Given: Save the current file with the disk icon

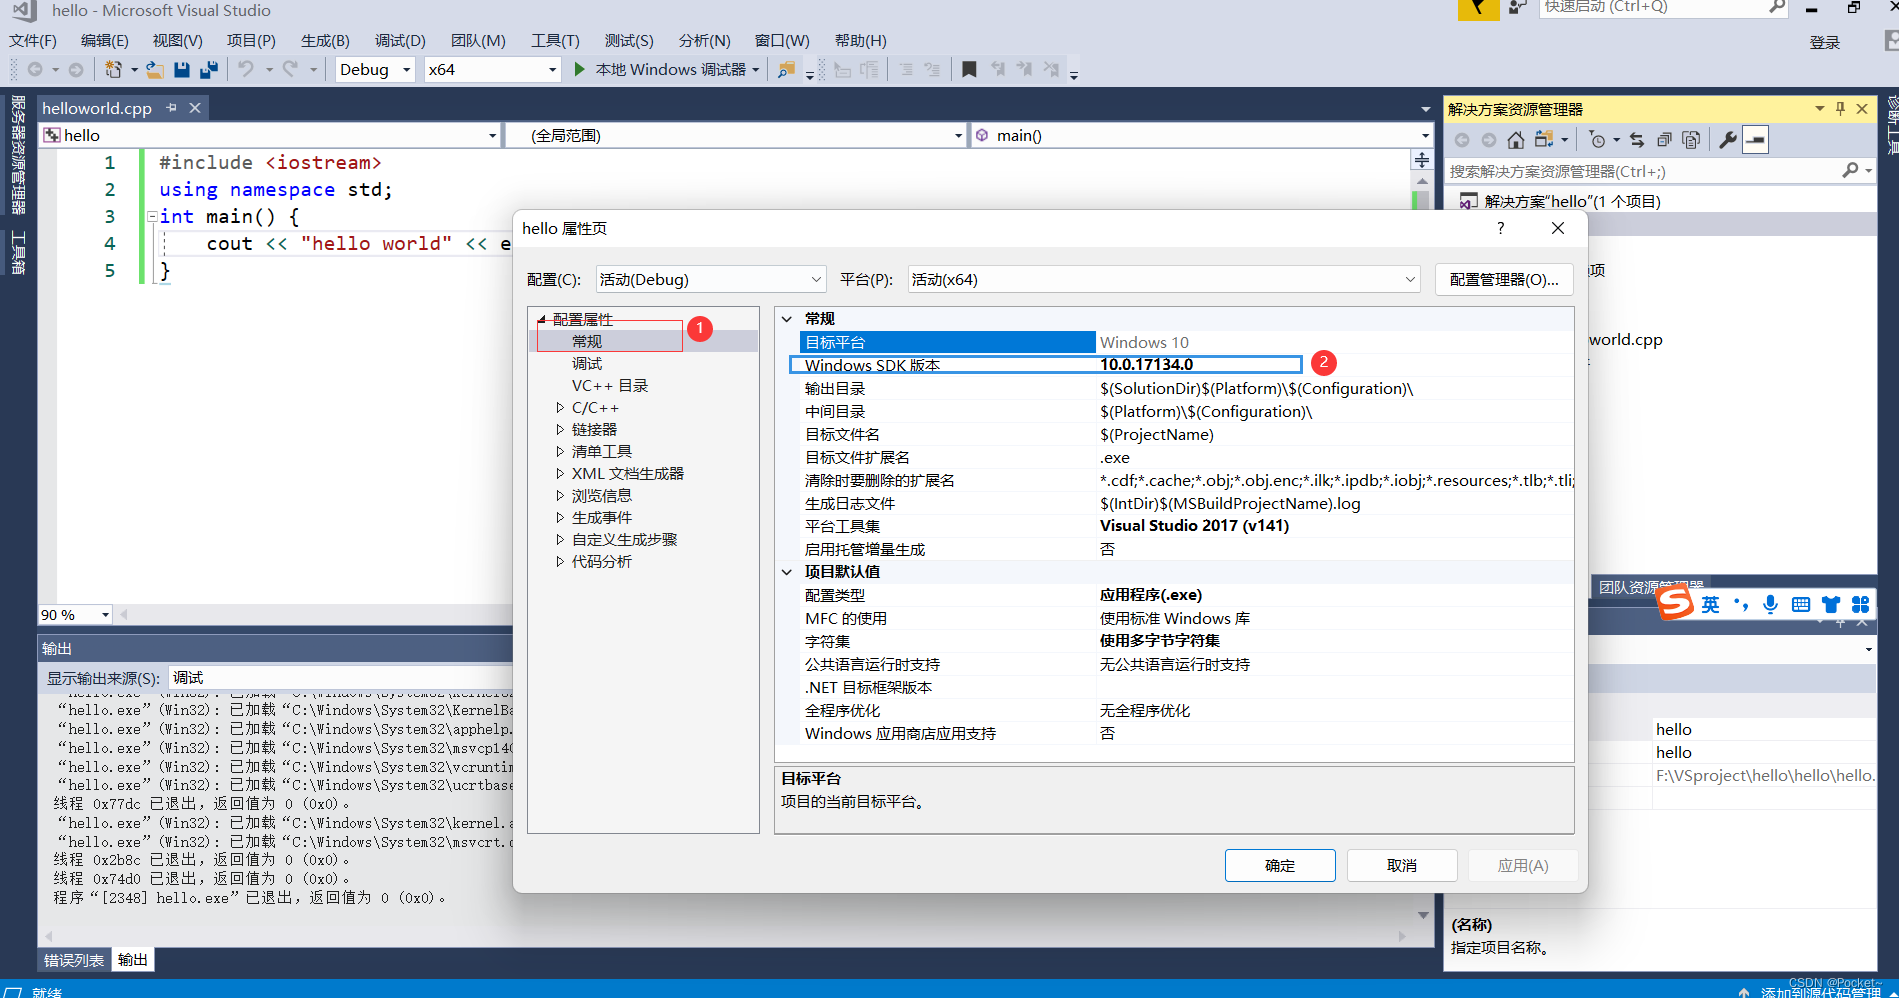Looking at the screenshot, I should 181,69.
